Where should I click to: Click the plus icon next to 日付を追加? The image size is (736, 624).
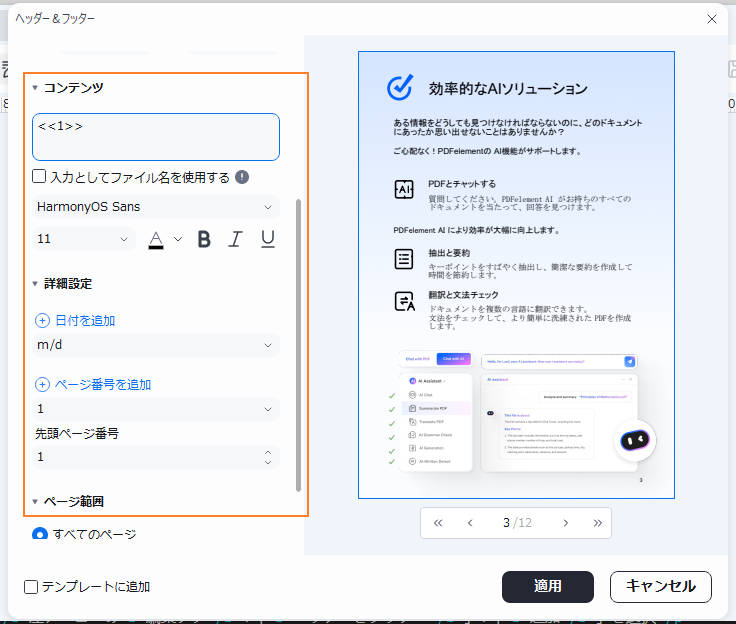[42, 321]
